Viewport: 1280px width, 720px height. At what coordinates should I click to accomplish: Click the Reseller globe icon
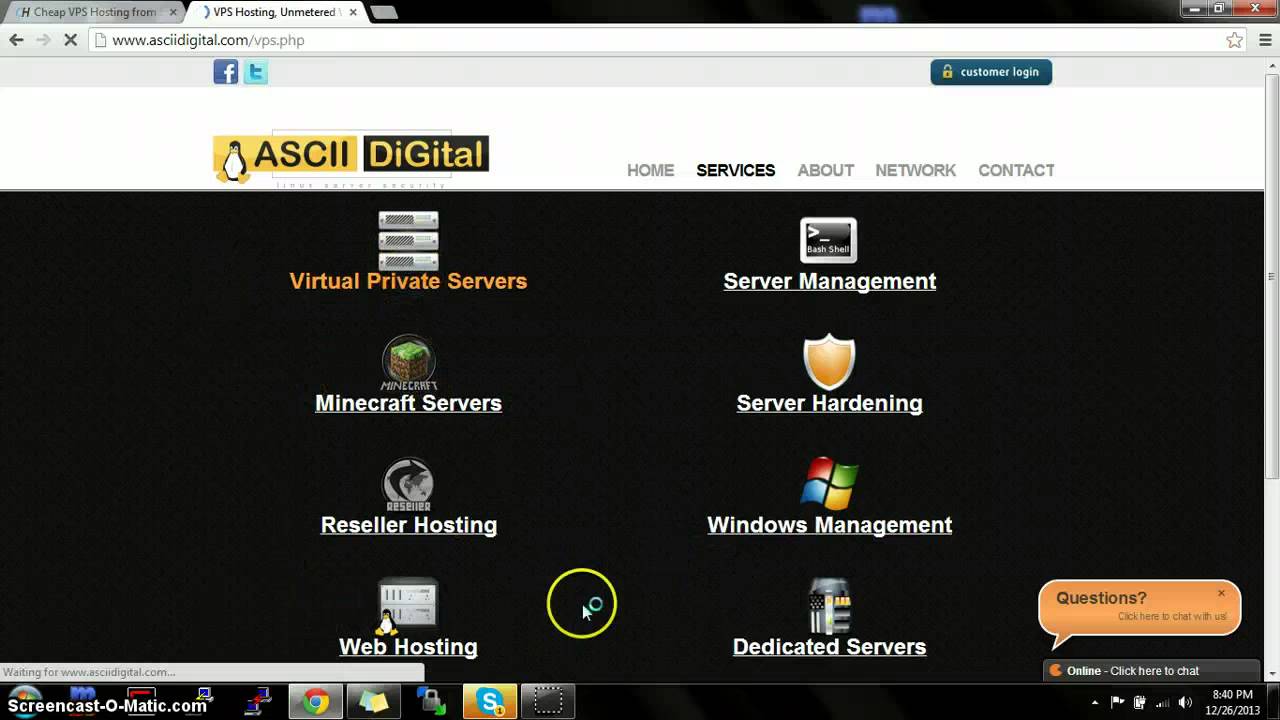click(408, 484)
